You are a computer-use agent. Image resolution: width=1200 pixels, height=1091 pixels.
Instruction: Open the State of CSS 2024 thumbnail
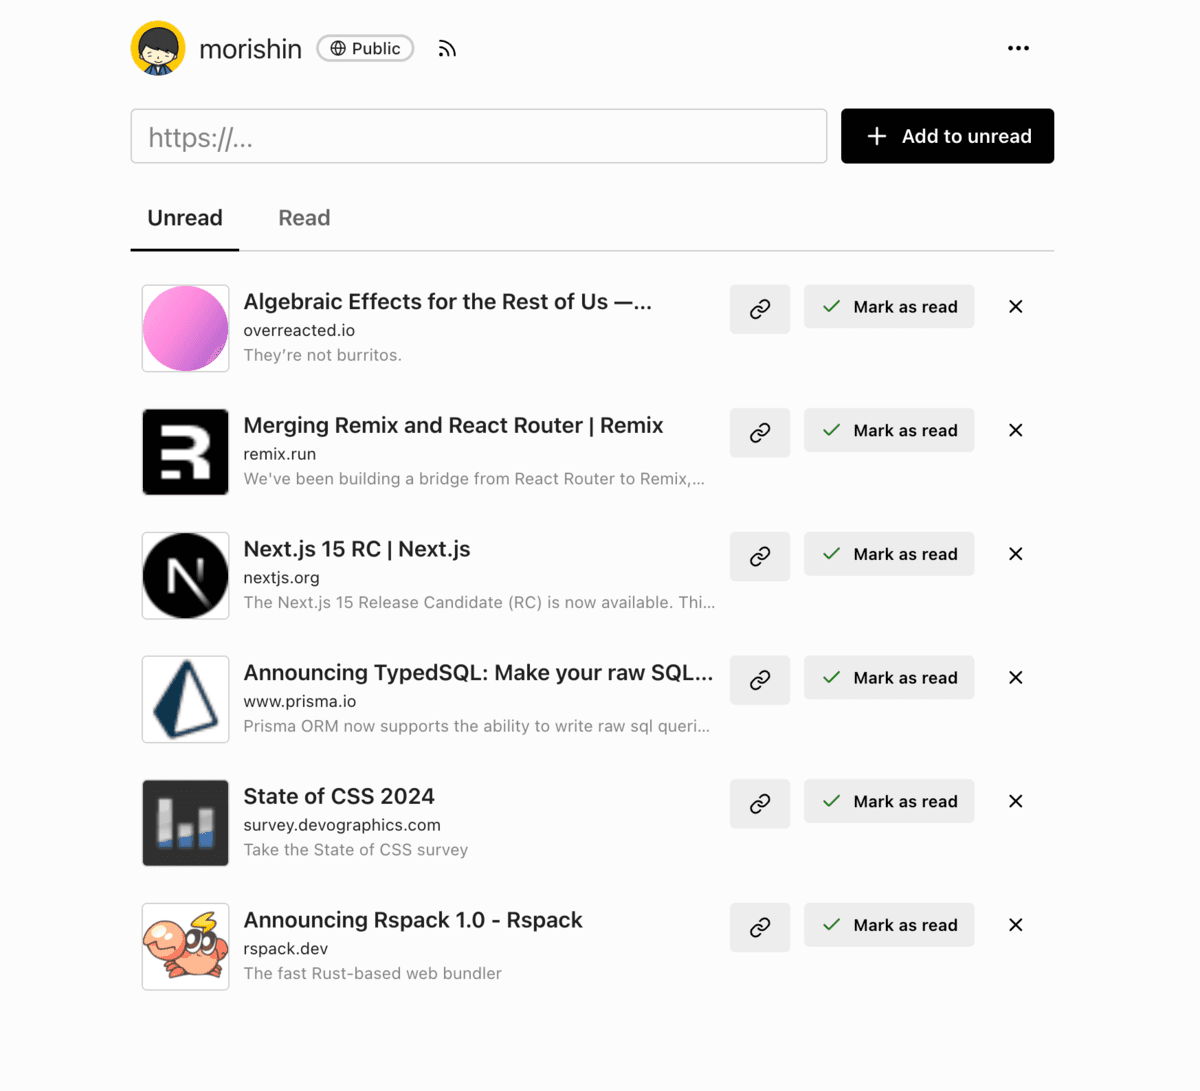coord(186,823)
